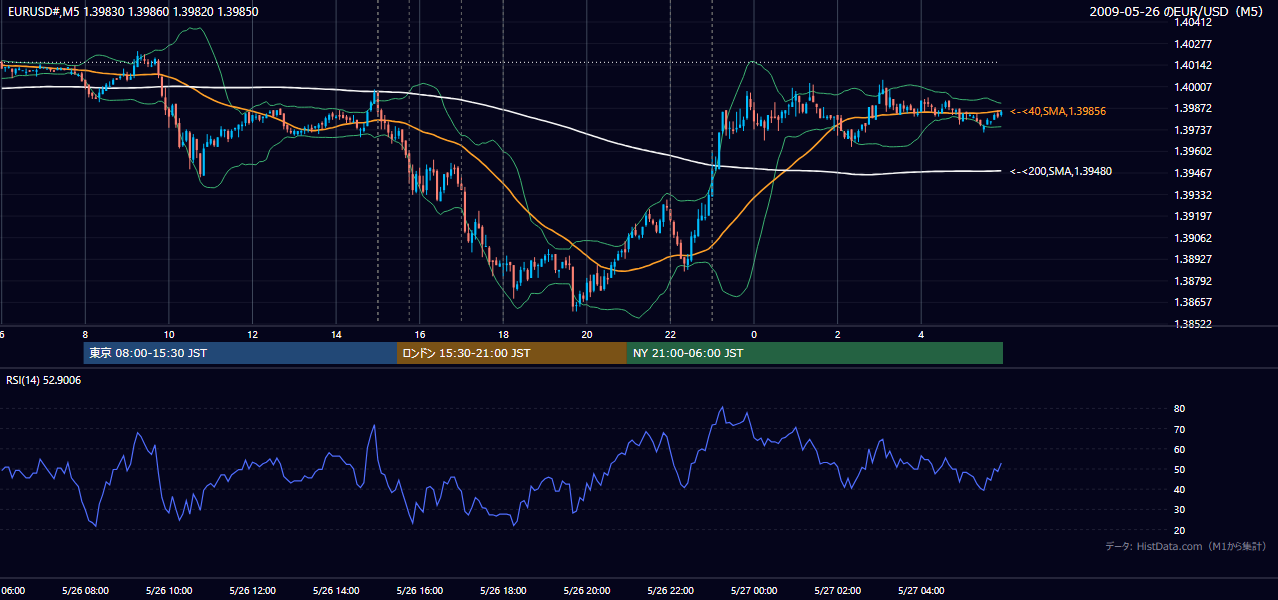Click price axis value 1.39062

1194,238
